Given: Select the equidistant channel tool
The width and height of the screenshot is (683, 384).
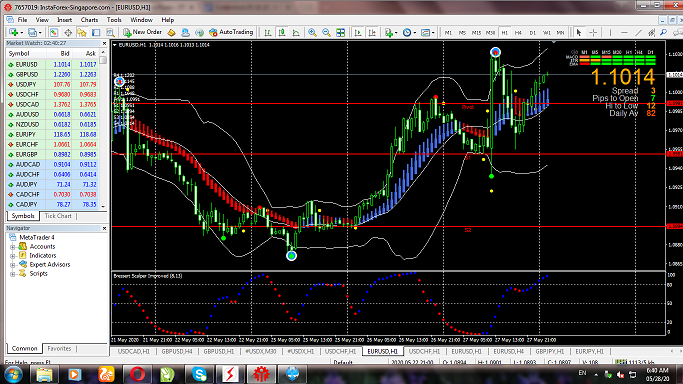Looking at the screenshot, I should pos(651,32).
